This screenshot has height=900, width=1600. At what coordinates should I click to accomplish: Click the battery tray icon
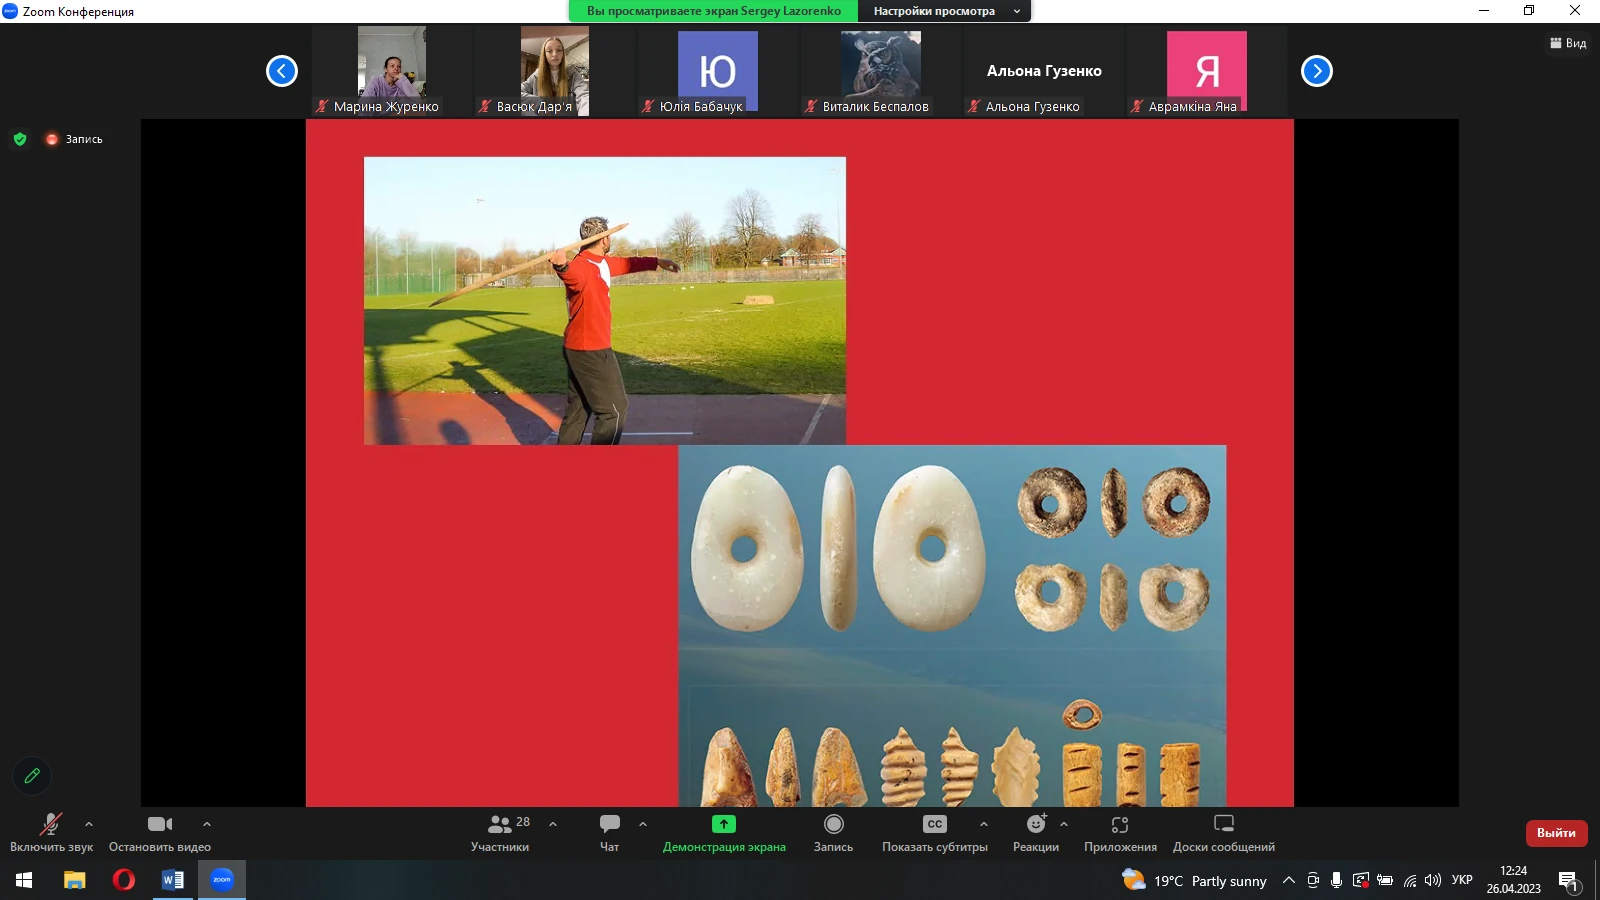1385,880
